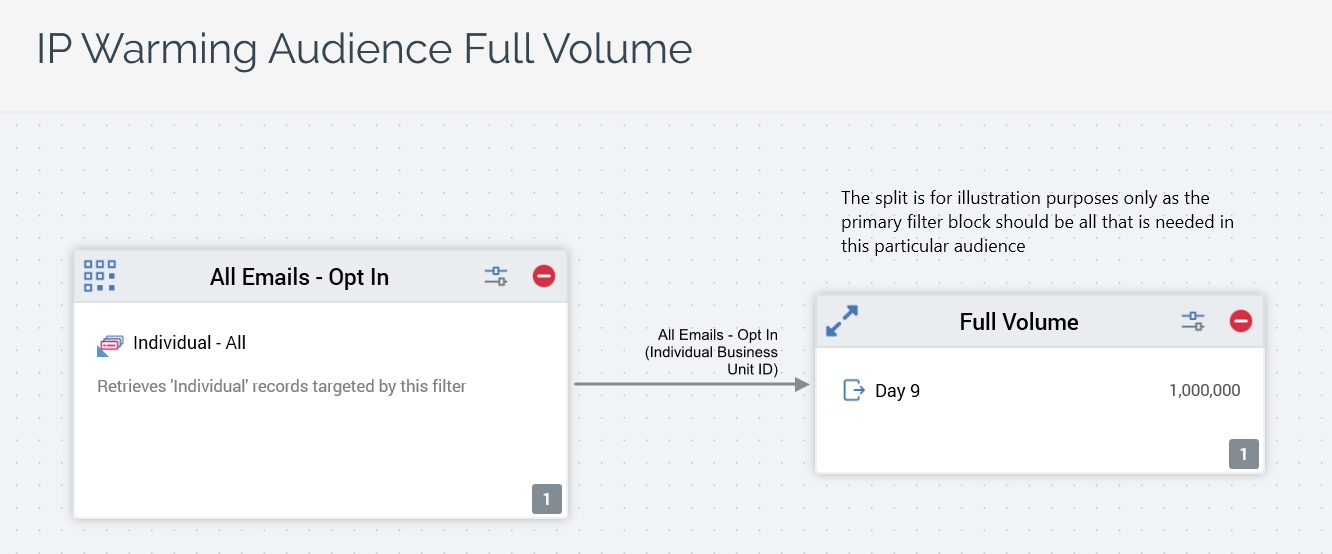Click the Individual - All records icon
Image resolution: width=1332 pixels, height=554 pixels.
click(x=109, y=345)
